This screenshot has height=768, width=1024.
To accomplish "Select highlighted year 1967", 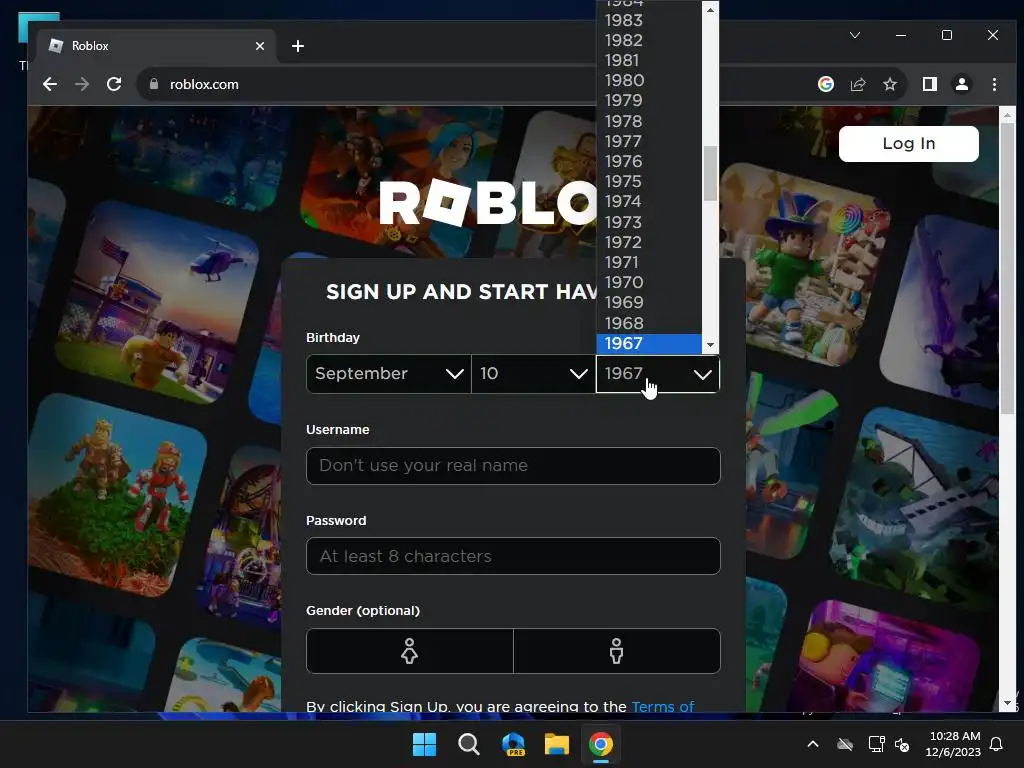I will coord(648,344).
